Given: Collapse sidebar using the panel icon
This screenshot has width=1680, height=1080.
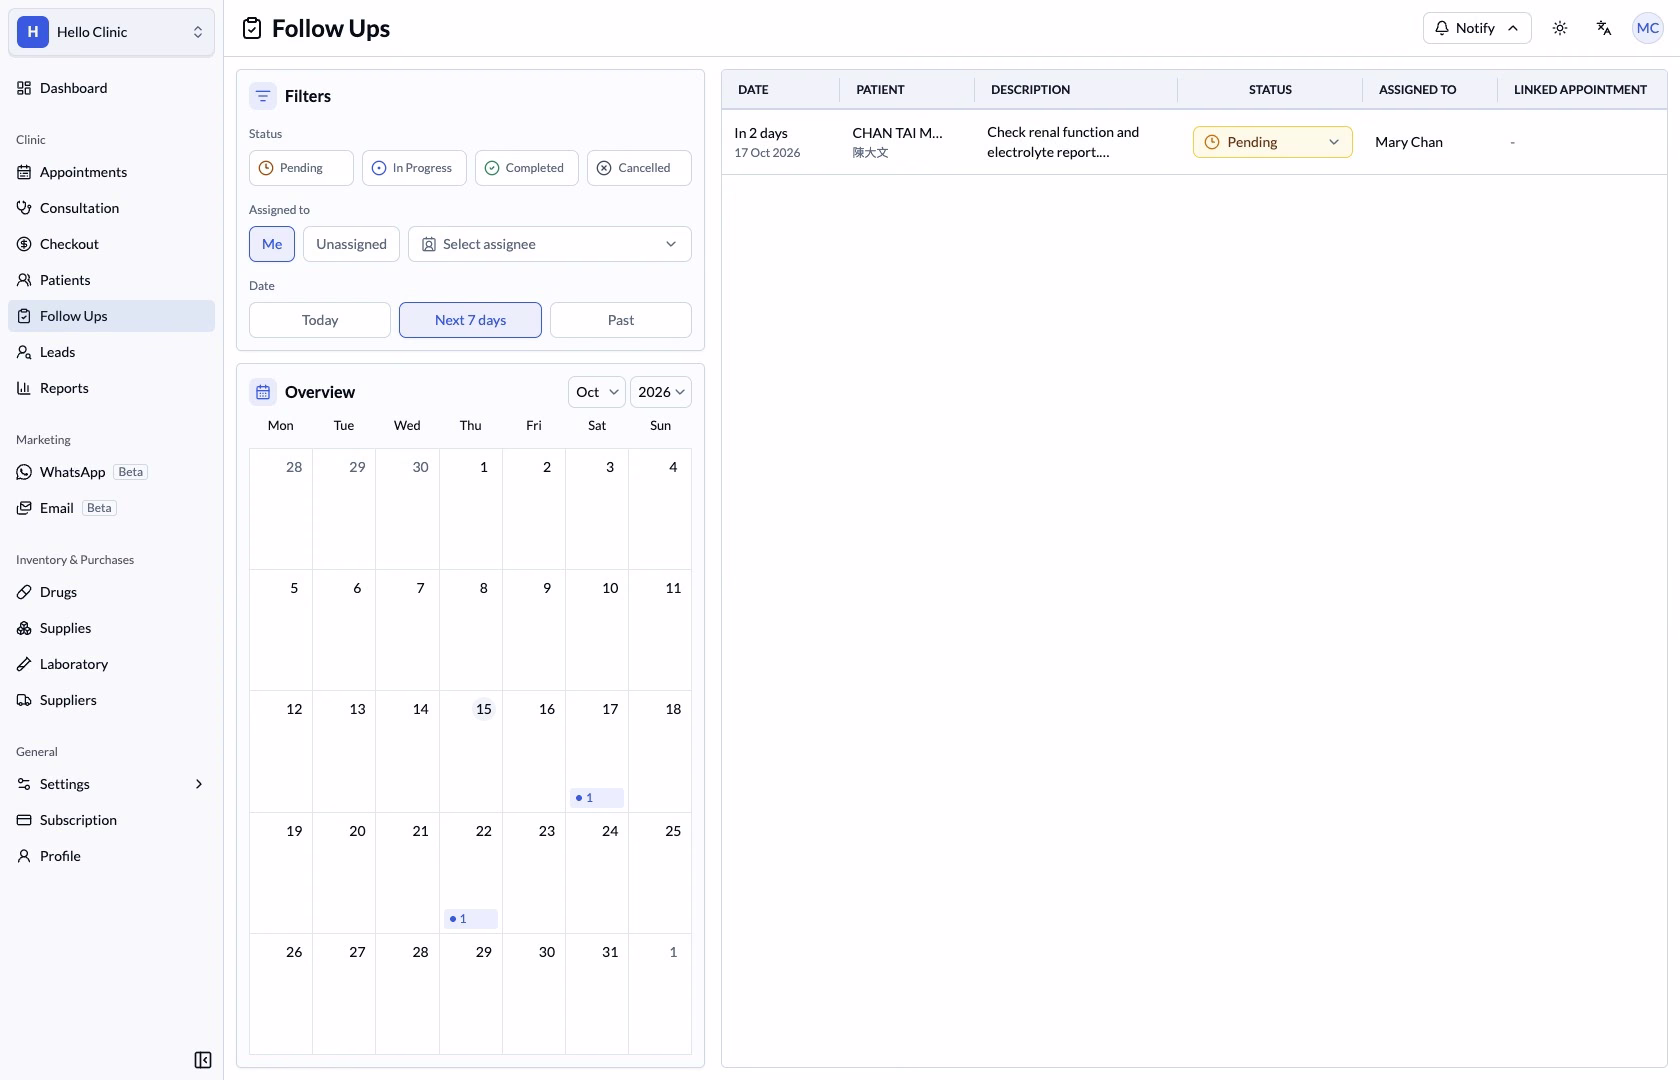Looking at the screenshot, I should click(x=203, y=1060).
